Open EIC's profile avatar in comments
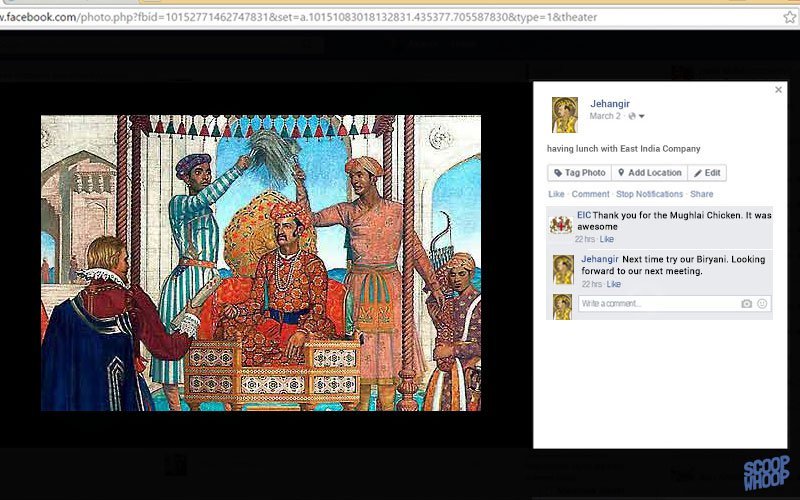Screen dimensions: 800x500 561,224
